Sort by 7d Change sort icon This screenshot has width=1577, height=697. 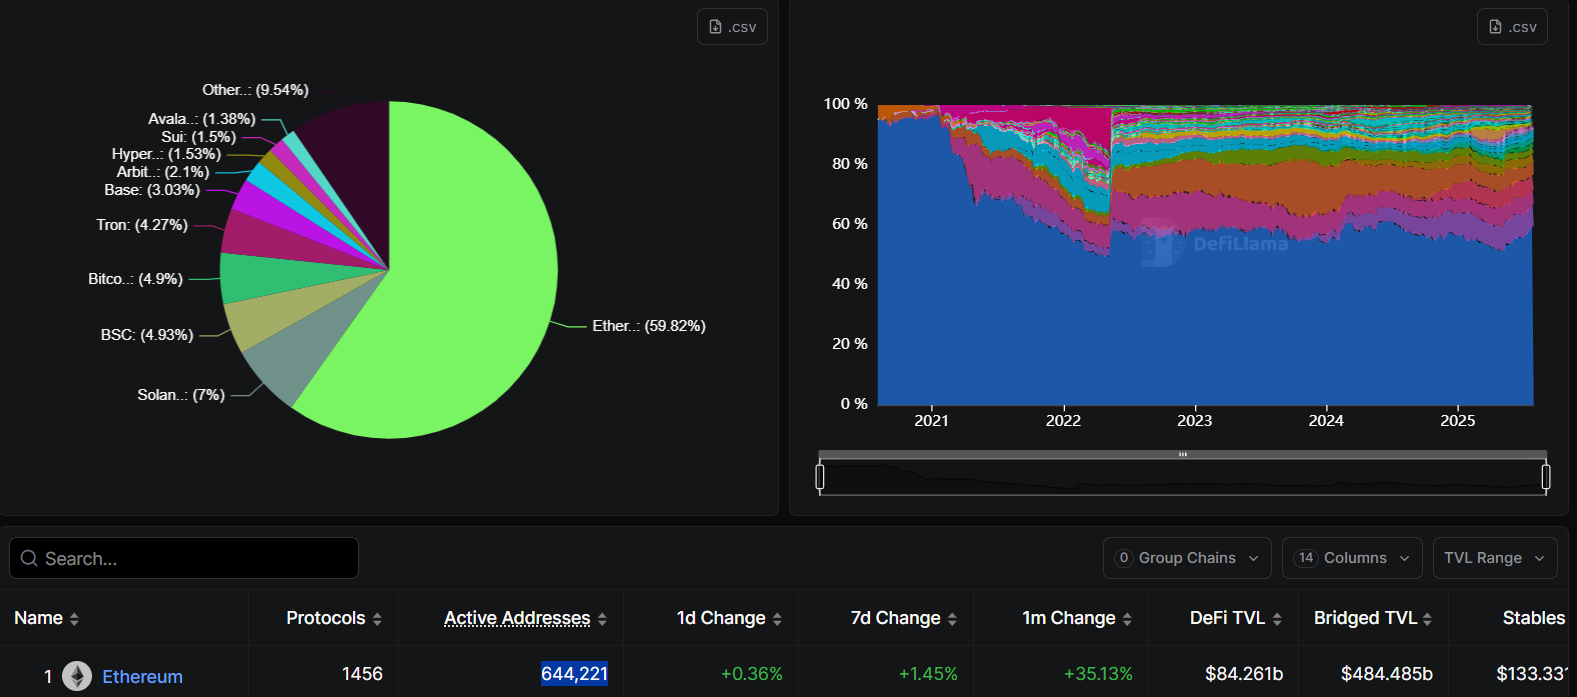pos(952,619)
